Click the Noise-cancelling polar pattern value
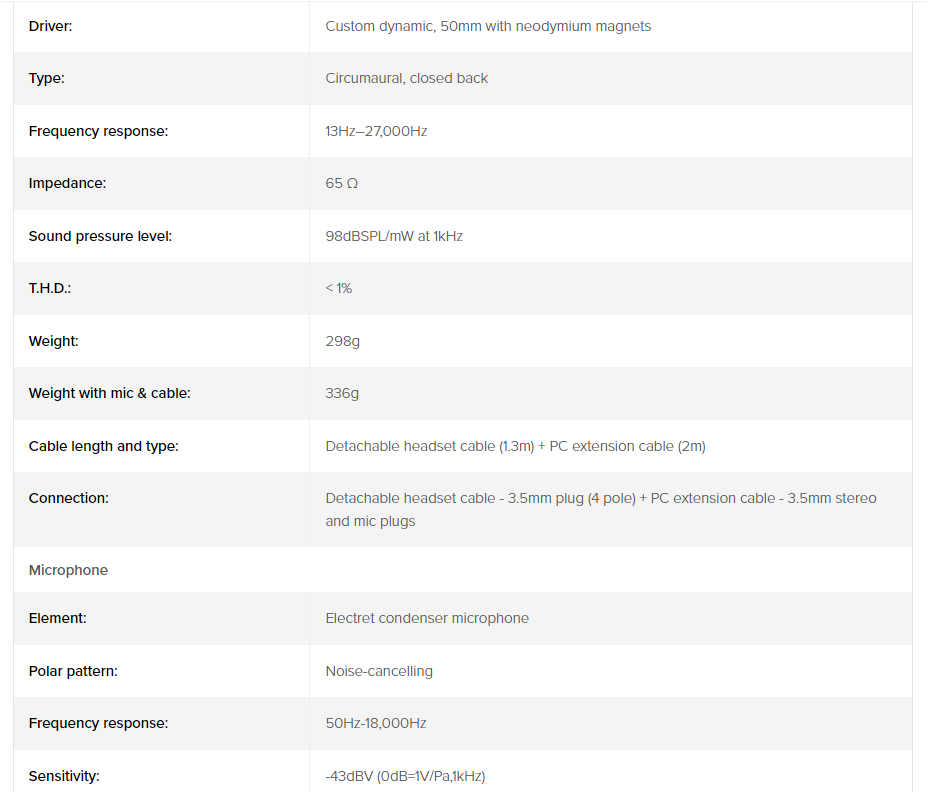 (x=379, y=671)
